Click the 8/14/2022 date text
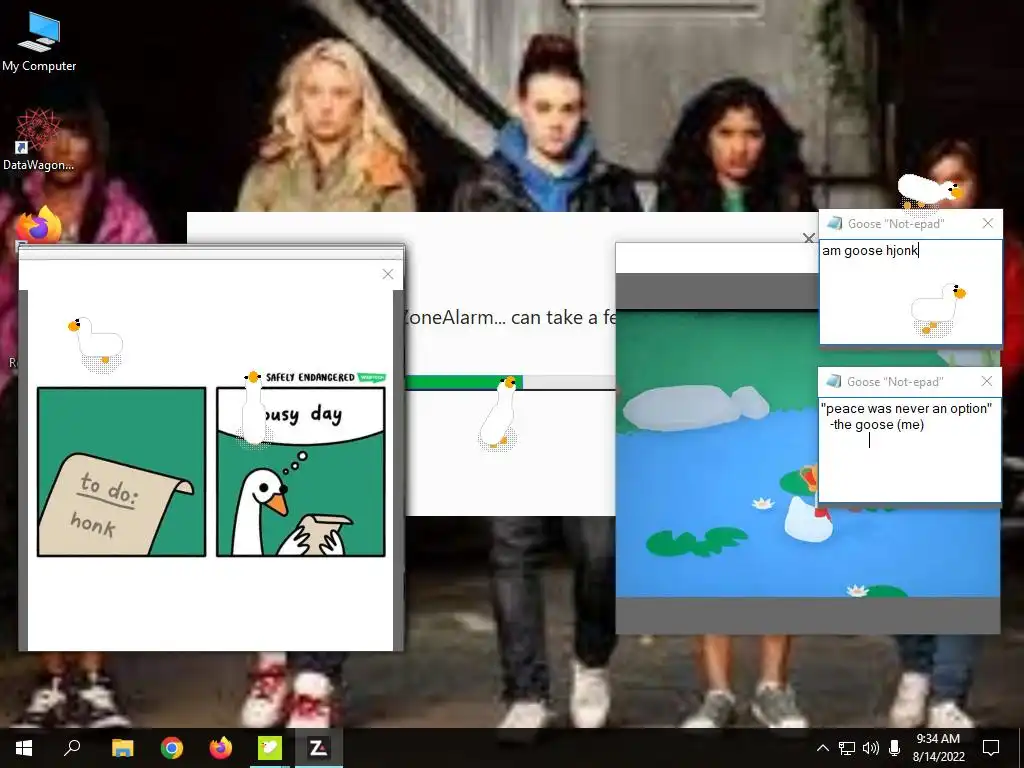 click(938, 757)
